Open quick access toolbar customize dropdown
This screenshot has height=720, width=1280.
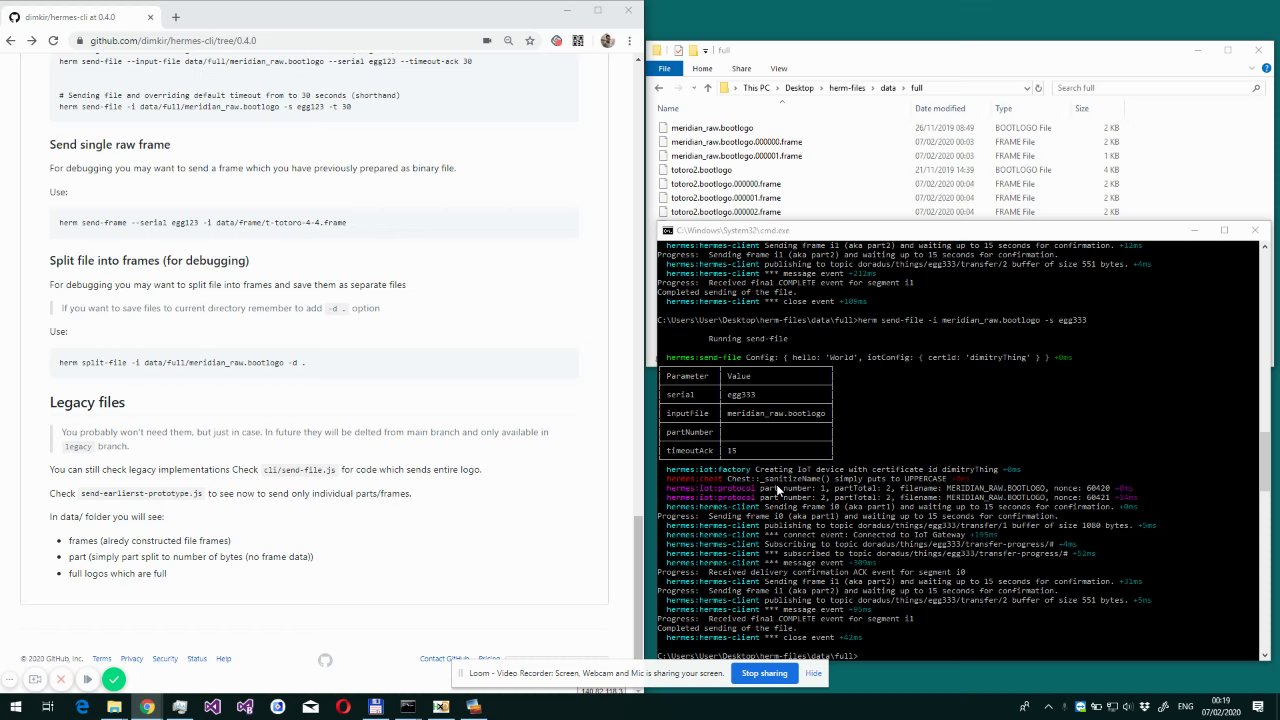[x=705, y=50]
